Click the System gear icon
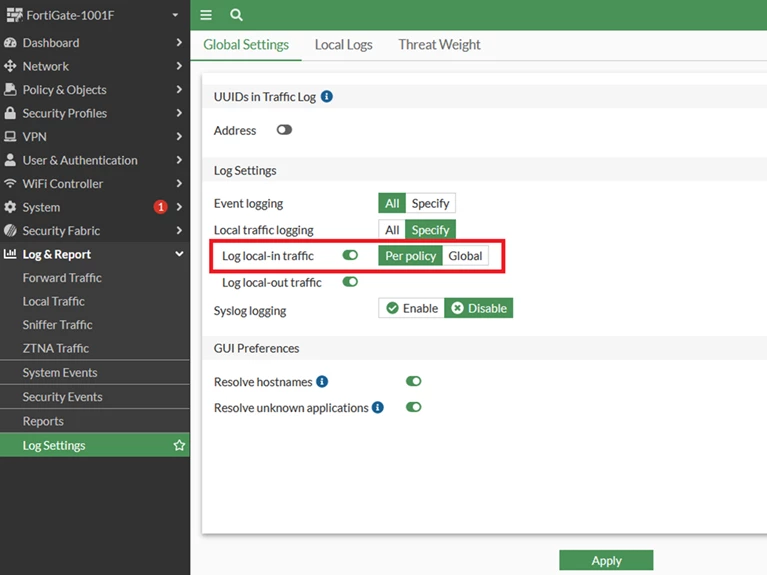 click(10, 207)
